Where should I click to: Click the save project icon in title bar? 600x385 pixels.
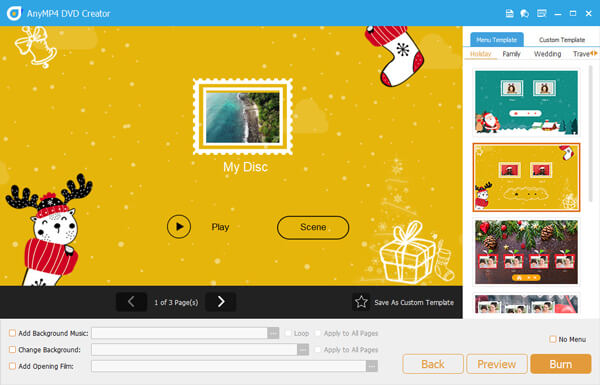509,13
